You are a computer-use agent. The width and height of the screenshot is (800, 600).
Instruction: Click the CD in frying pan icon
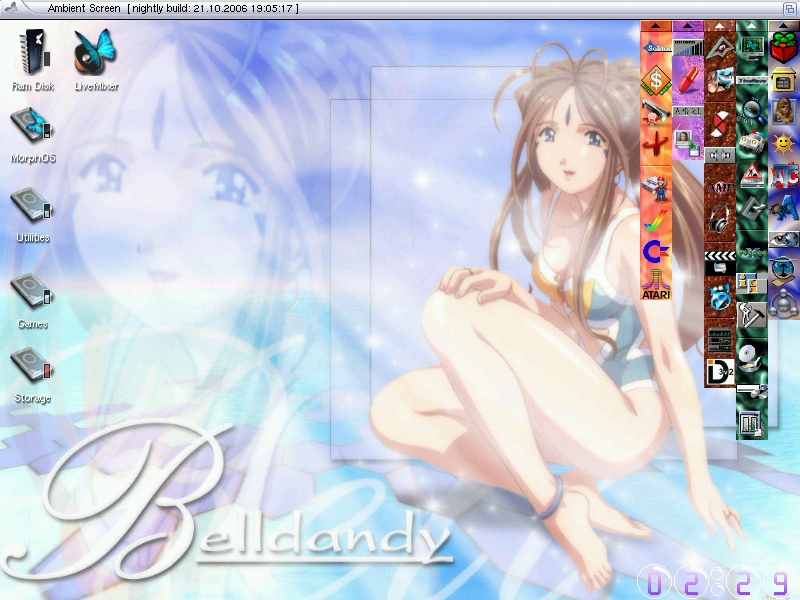(x=752, y=357)
